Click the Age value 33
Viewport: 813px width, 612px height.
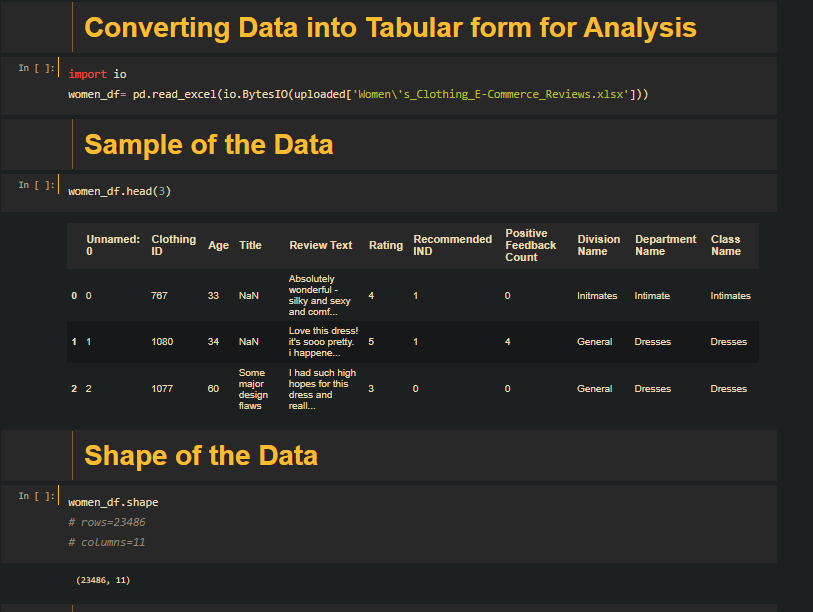click(x=213, y=296)
